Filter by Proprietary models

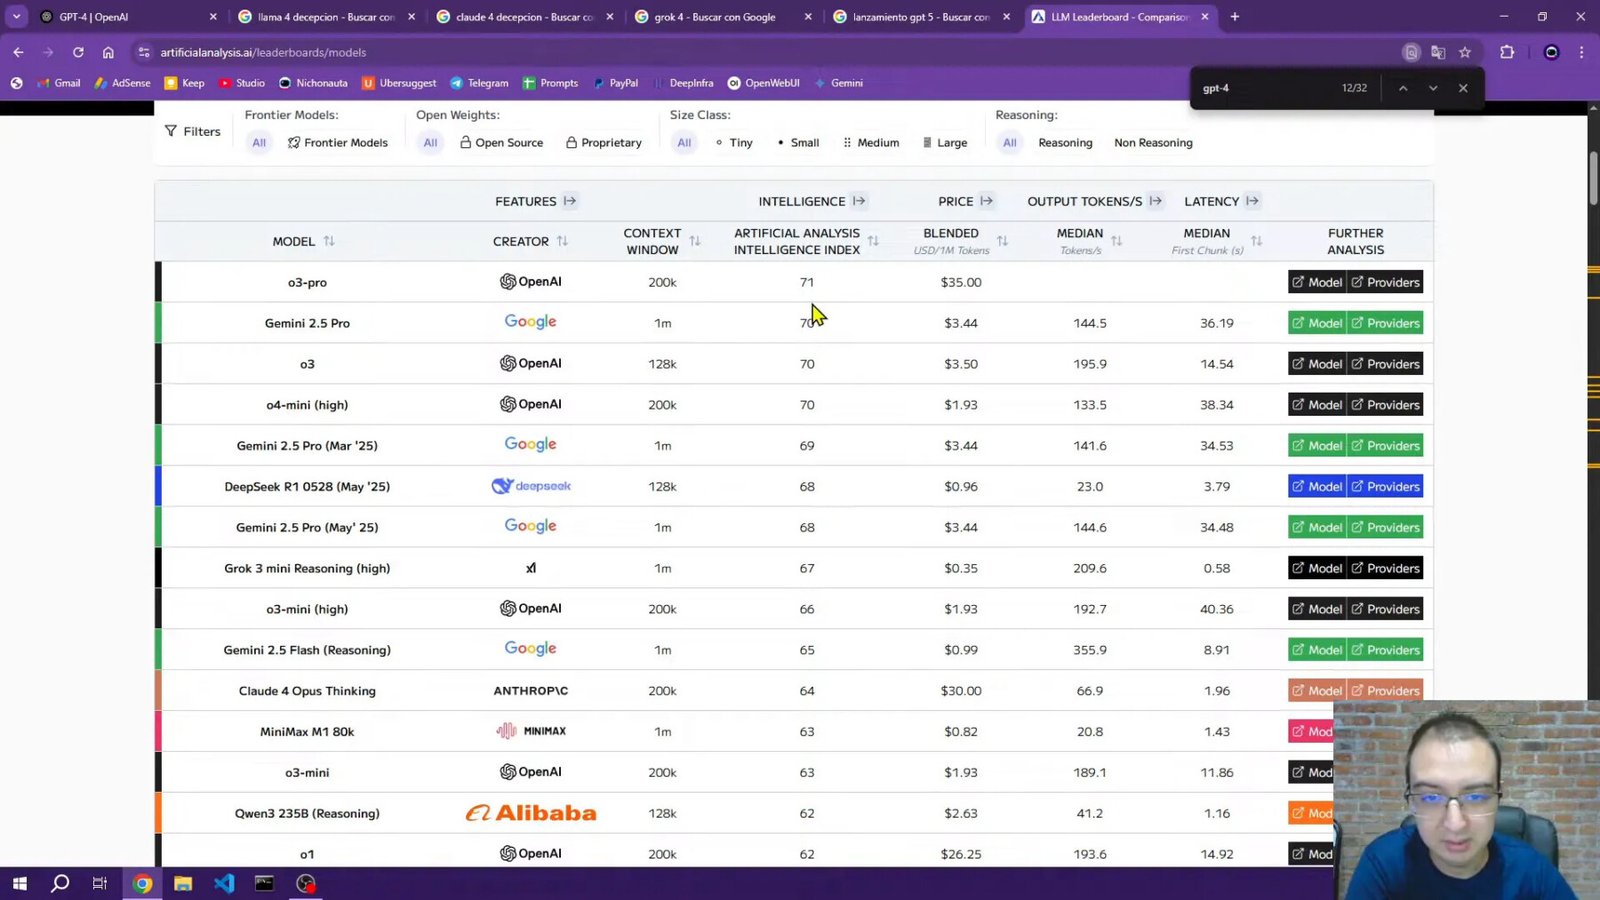(604, 143)
